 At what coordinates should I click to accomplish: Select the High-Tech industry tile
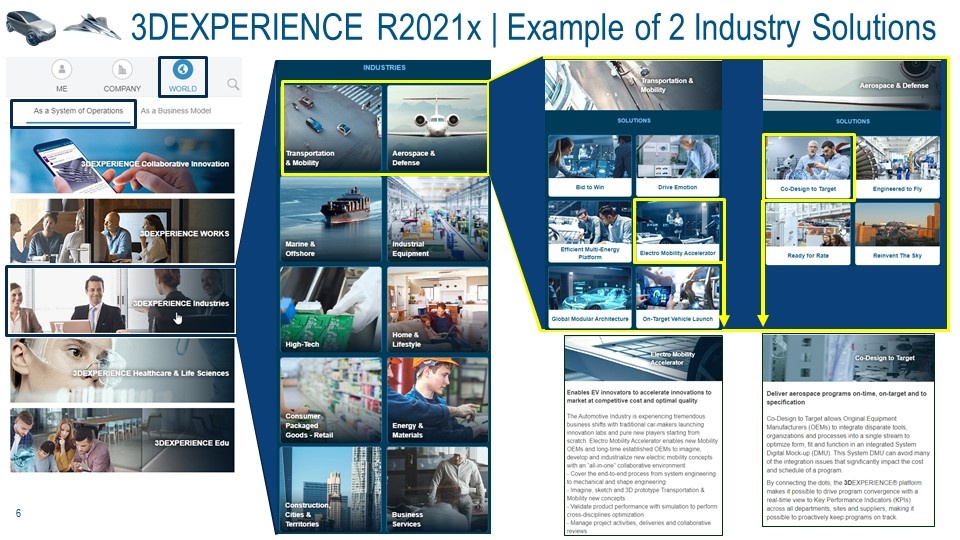331,309
